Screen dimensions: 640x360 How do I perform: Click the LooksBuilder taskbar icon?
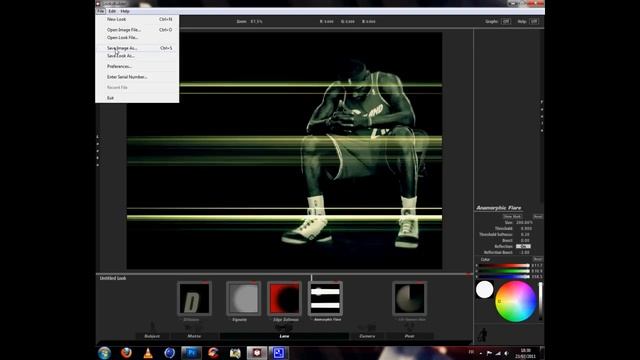pyautogui.click(x=257, y=353)
